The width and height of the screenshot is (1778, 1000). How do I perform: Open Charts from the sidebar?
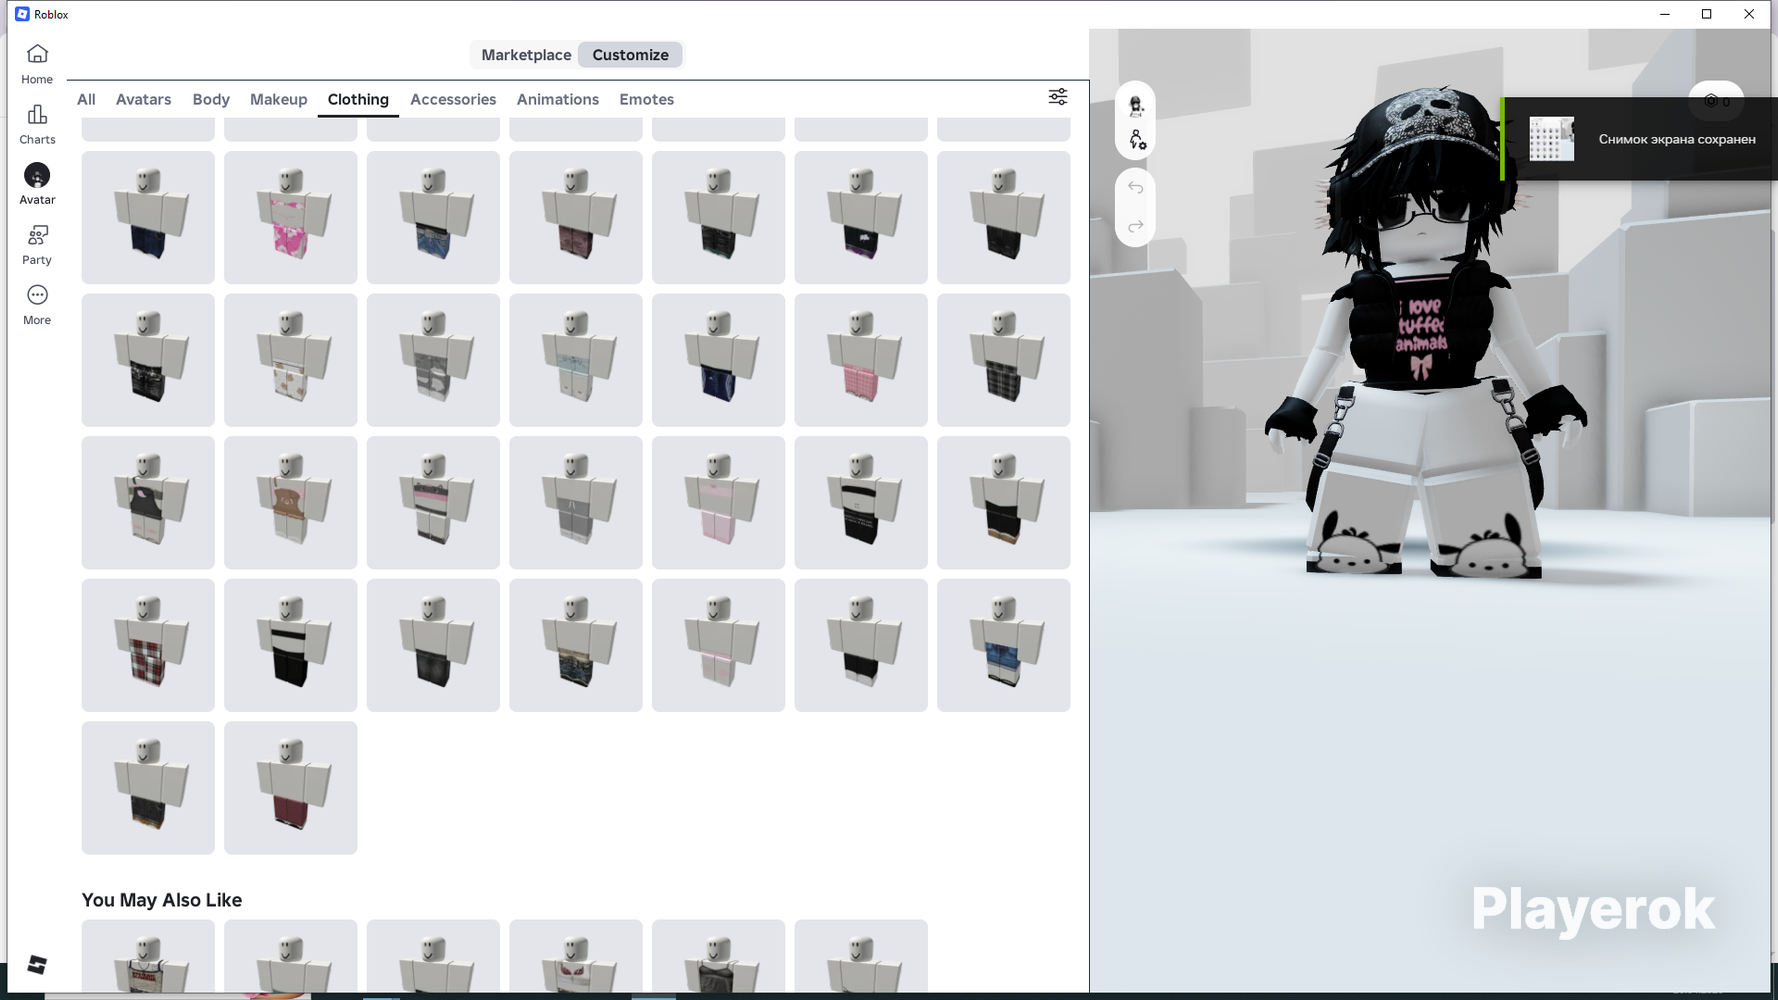point(37,124)
